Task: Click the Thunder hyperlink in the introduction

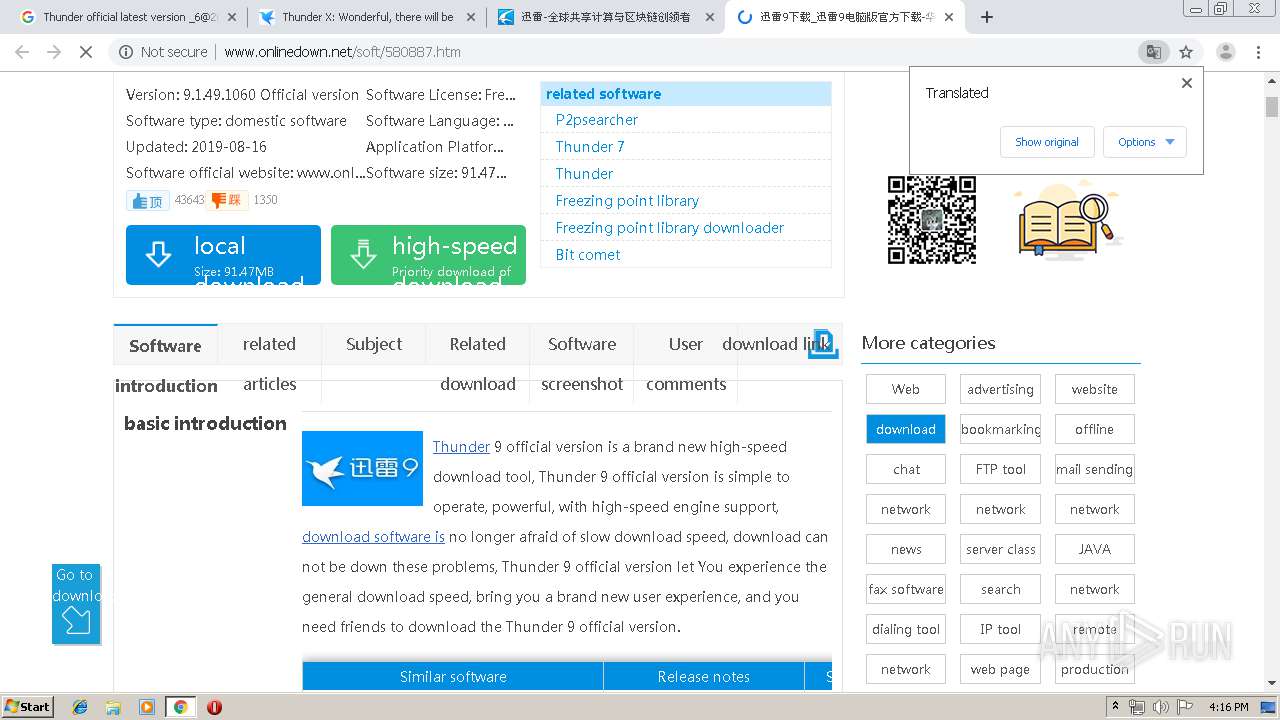Action: click(461, 447)
